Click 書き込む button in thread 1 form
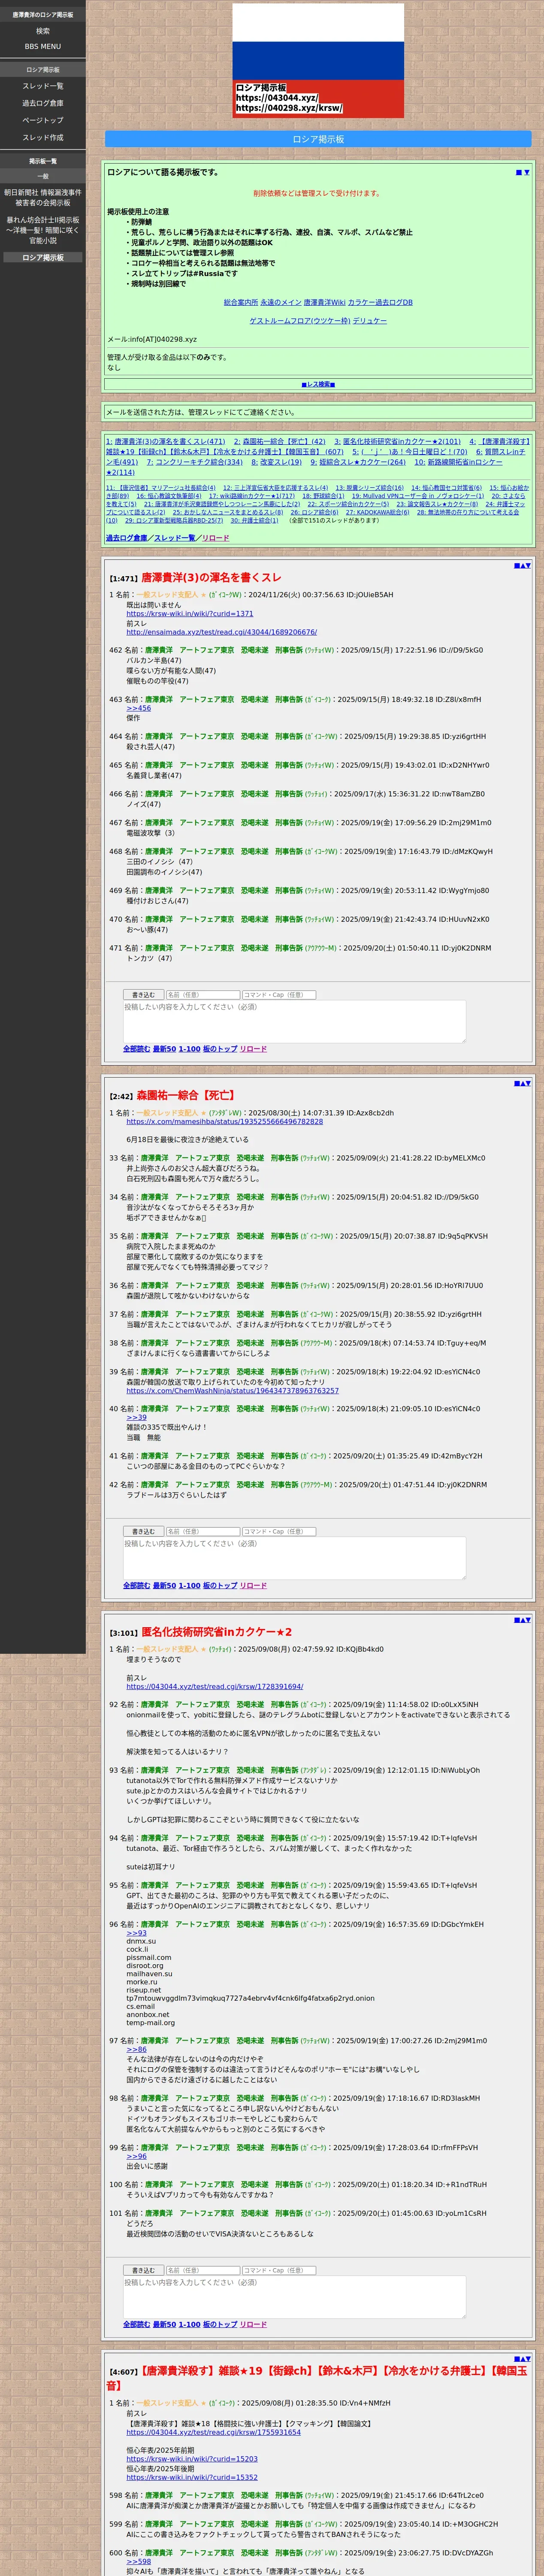The height and width of the screenshot is (2576, 544). coord(143,995)
